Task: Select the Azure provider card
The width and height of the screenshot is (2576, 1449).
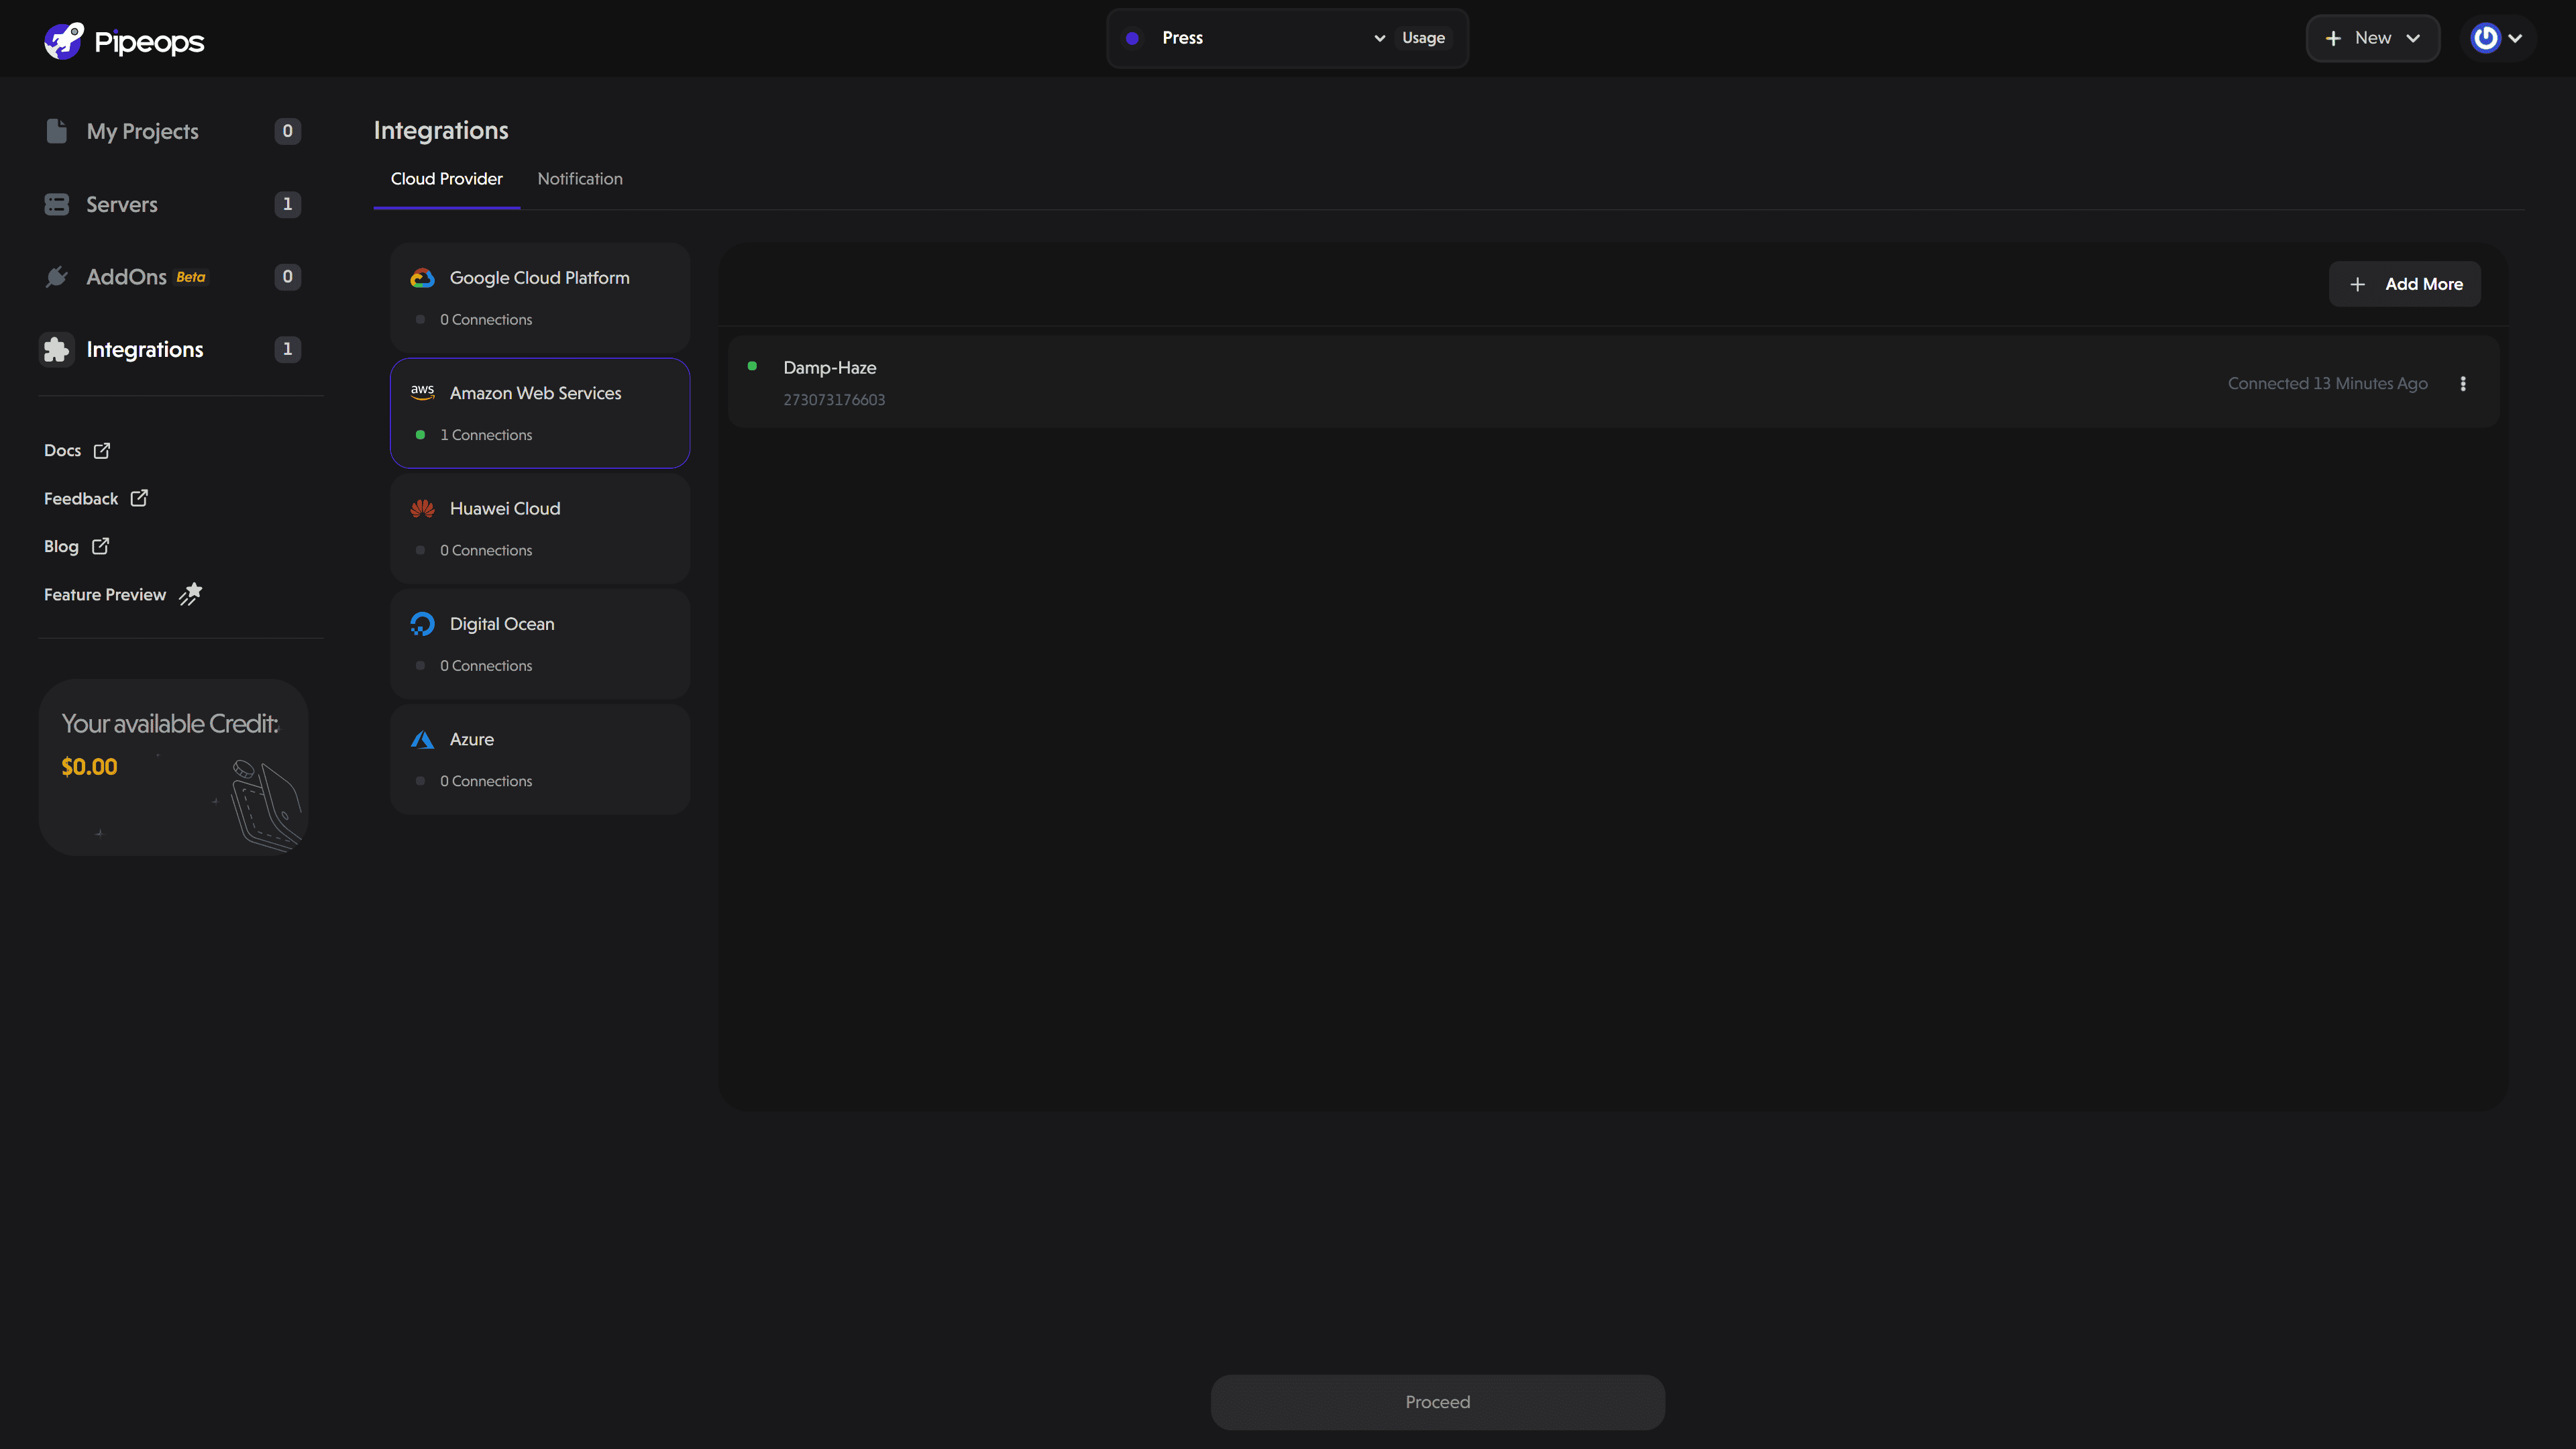Action: [540, 759]
